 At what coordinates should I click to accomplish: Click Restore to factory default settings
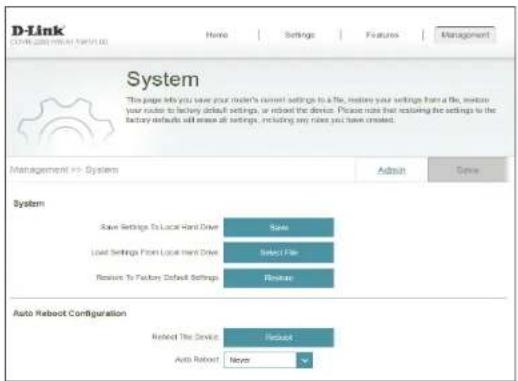click(x=278, y=278)
